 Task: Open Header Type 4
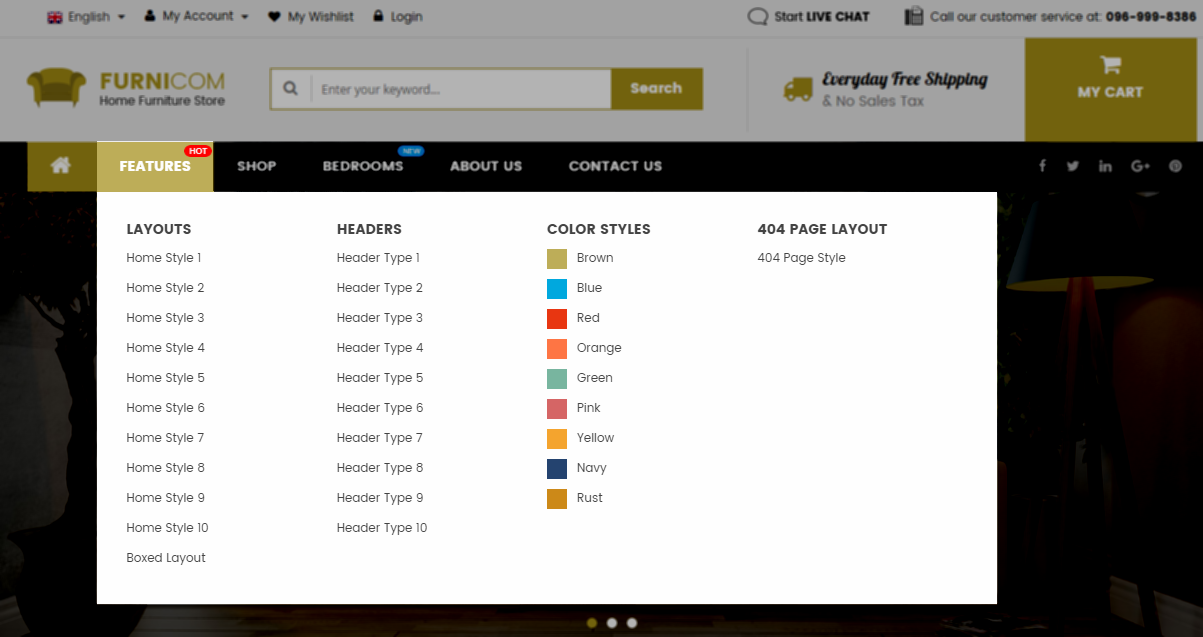(x=380, y=348)
